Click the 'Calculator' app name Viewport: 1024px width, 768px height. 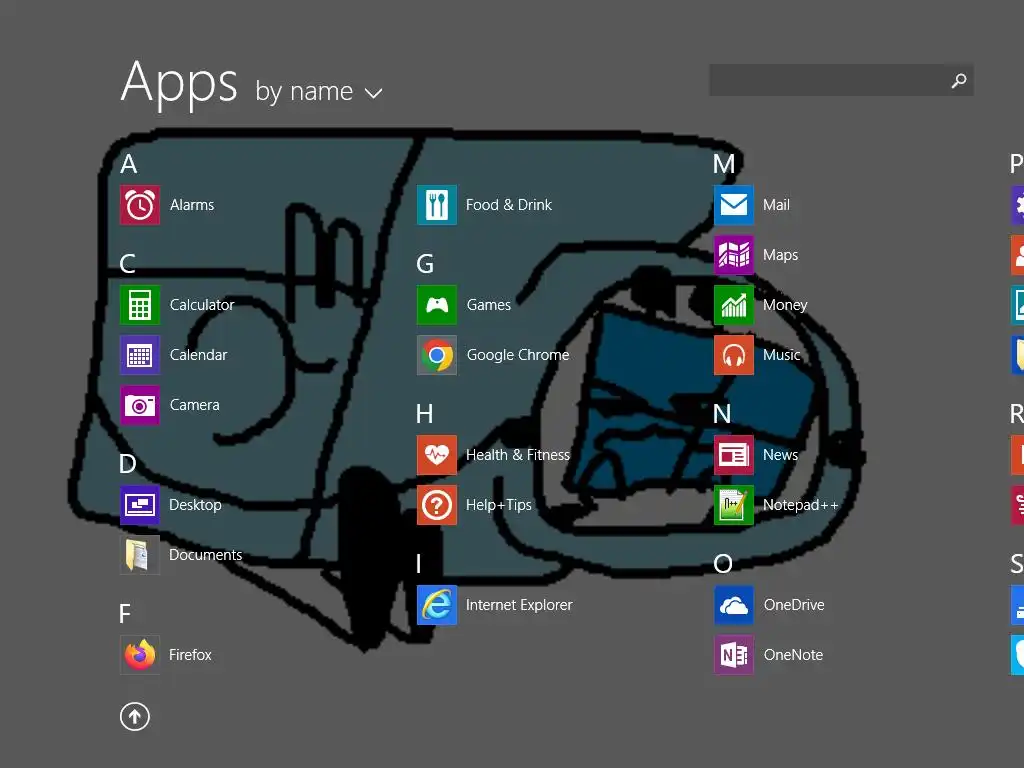click(x=202, y=305)
